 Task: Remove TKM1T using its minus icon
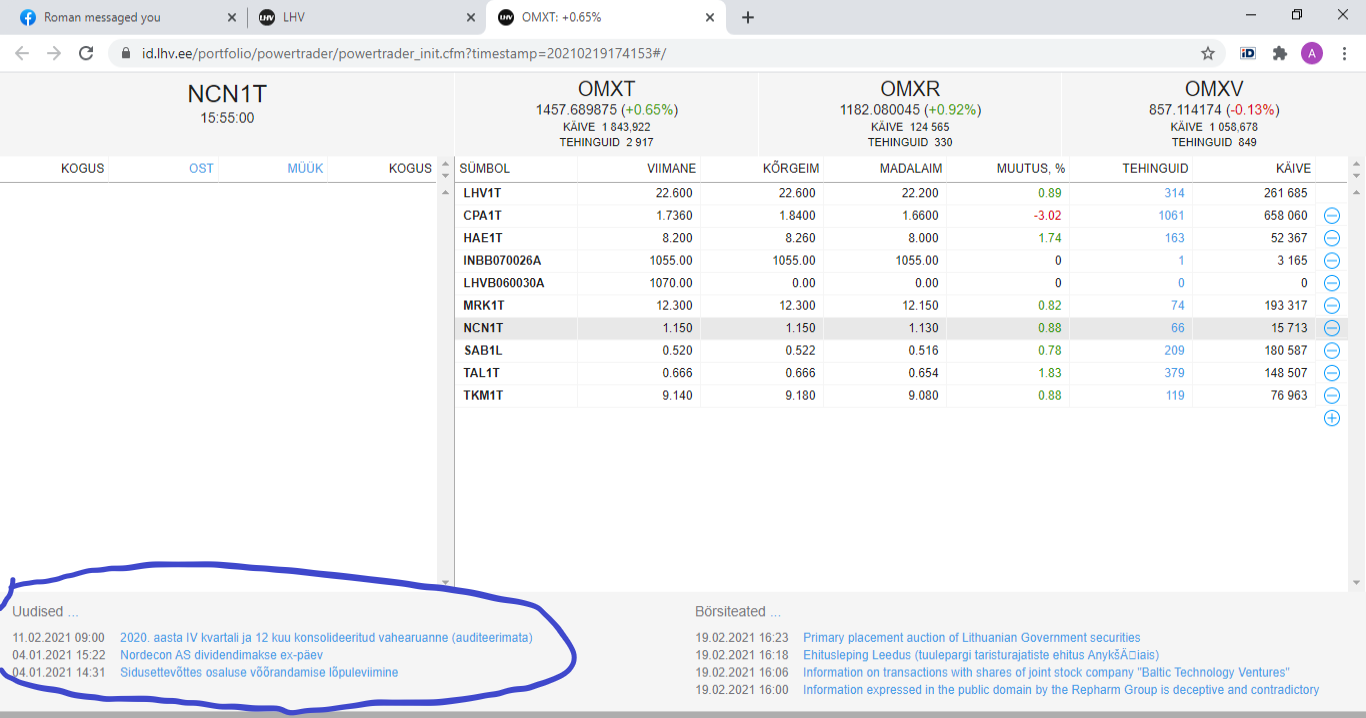(1331, 396)
